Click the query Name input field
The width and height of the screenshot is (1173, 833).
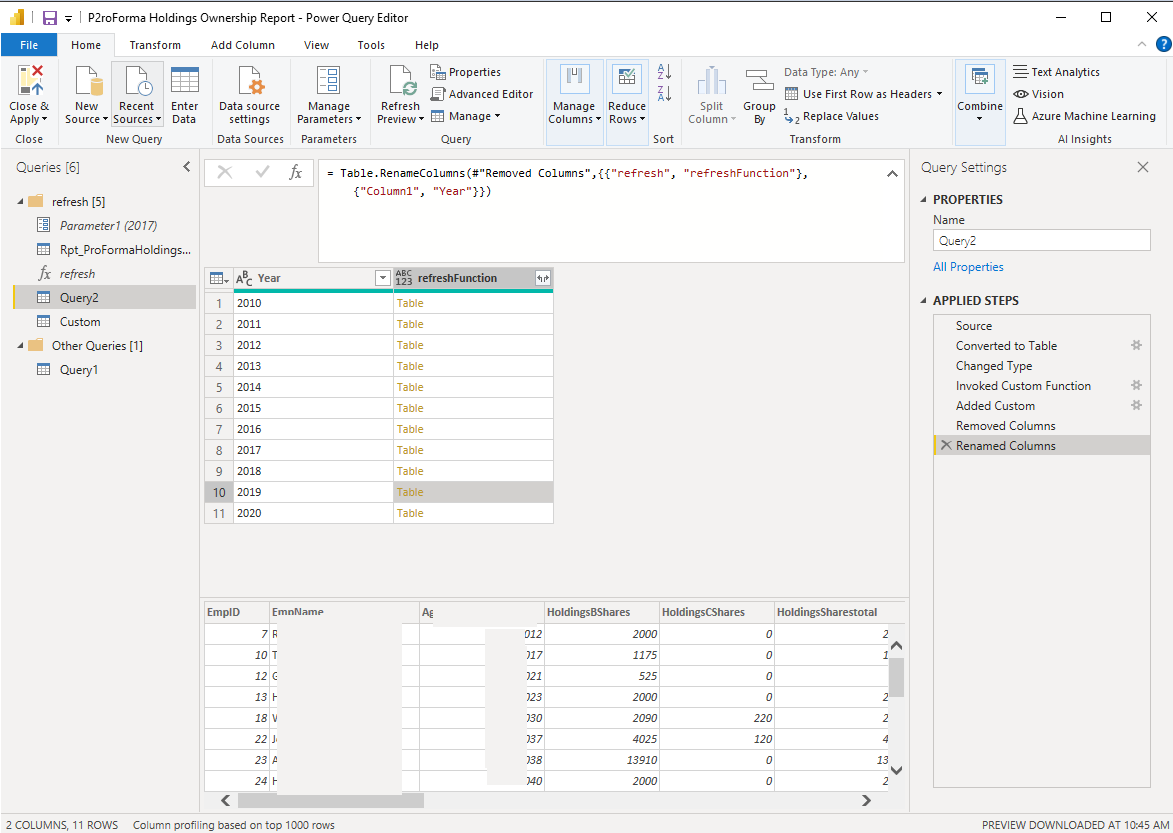(x=1041, y=240)
